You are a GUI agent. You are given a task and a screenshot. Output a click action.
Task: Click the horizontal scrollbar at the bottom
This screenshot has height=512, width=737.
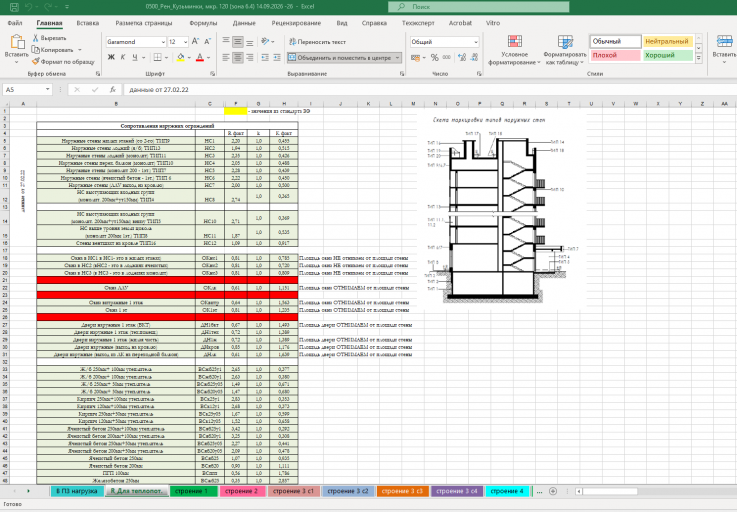click(609, 491)
